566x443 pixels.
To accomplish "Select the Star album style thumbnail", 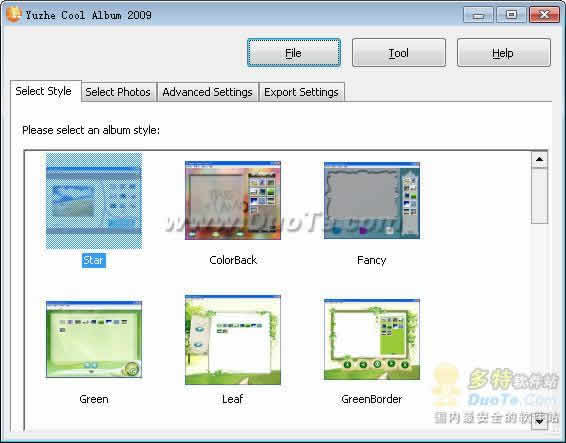I will (94, 201).
